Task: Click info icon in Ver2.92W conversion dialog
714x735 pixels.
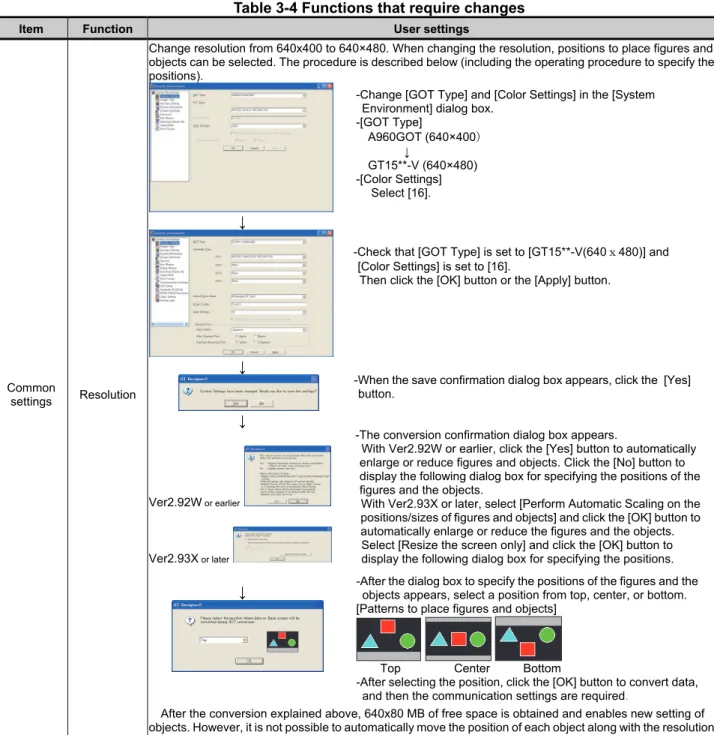Action: pyautogui.click(x=251, y=457)
